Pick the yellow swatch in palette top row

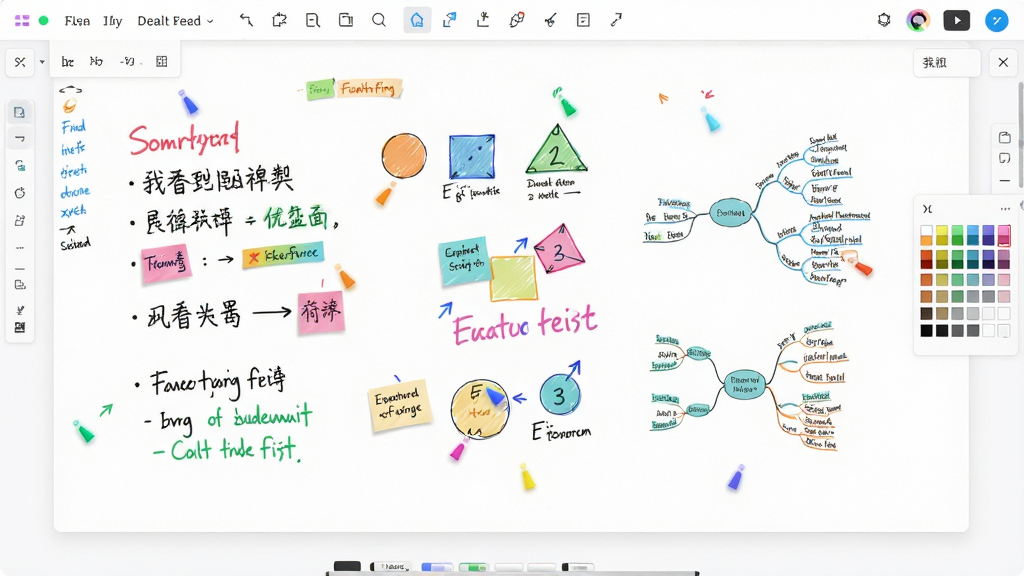(x=942, y=231)
